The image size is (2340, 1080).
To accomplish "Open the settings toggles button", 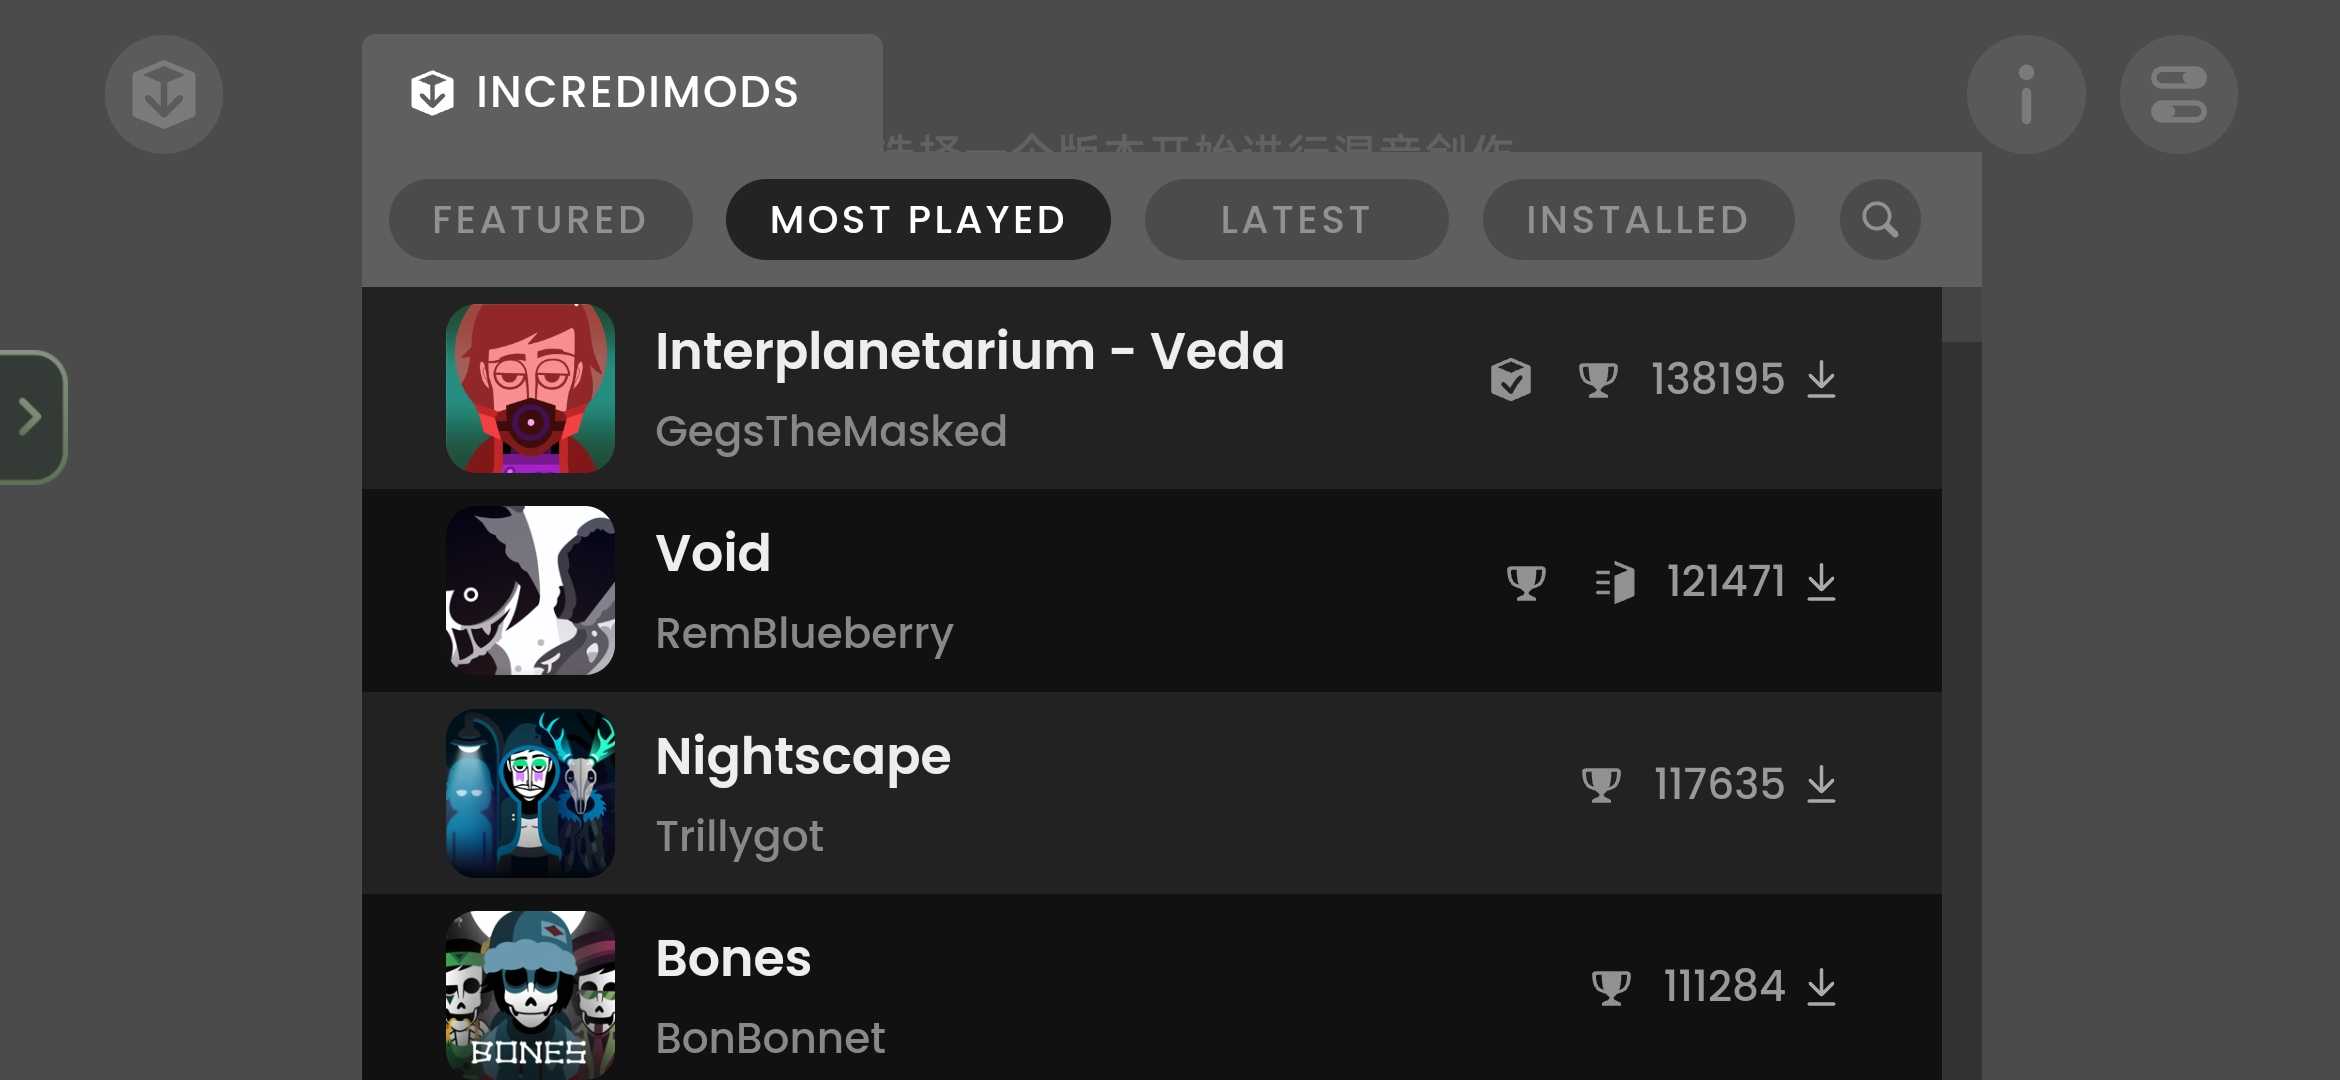I will [x=2179, y=95].
